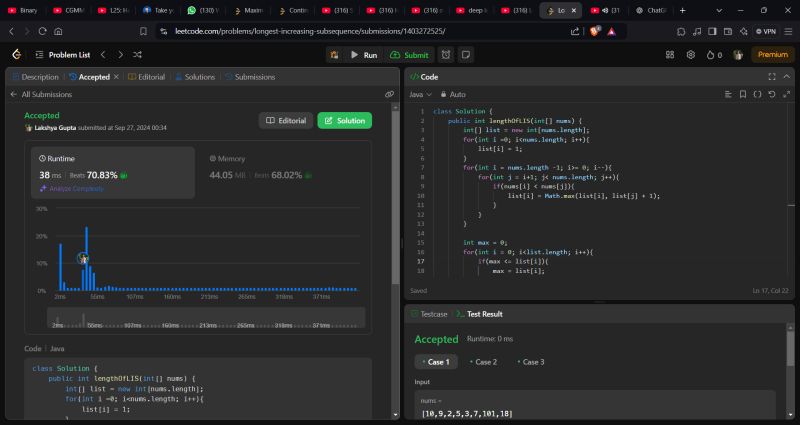Toggle the VPN button
This screenshot has width=800, height=425.
tap(766, 31)
